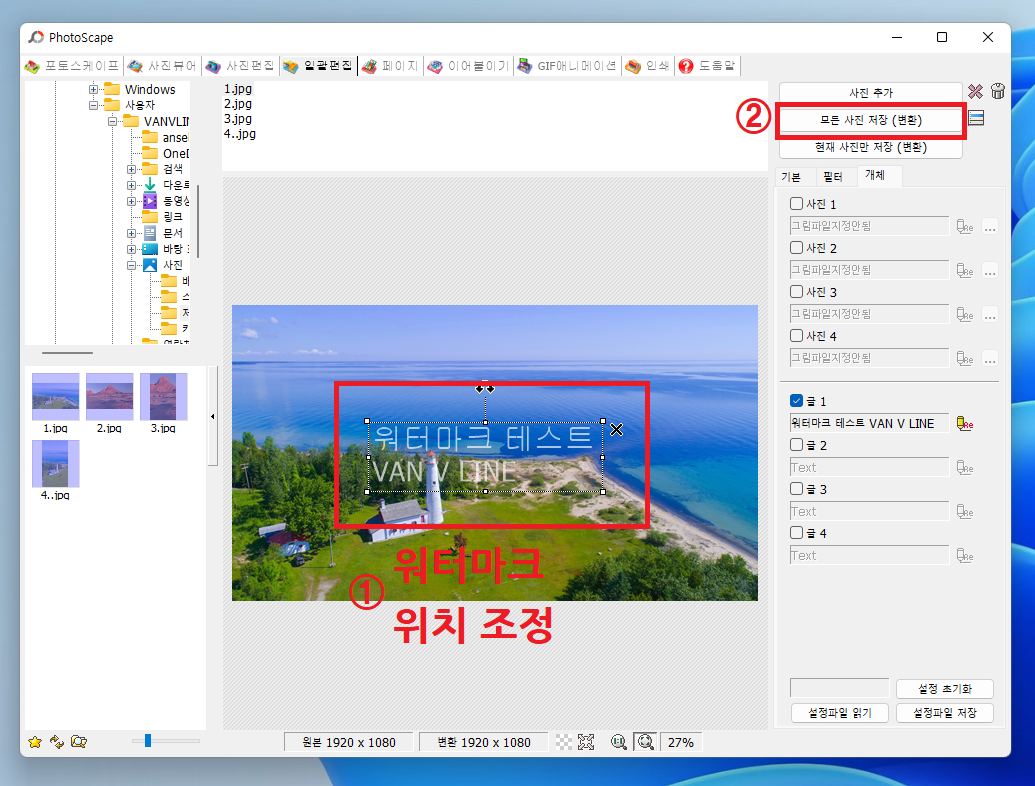Delete watermark text with its X handle
The height and width of the screenshot is (786, 1035).
[x=617, y=430]
